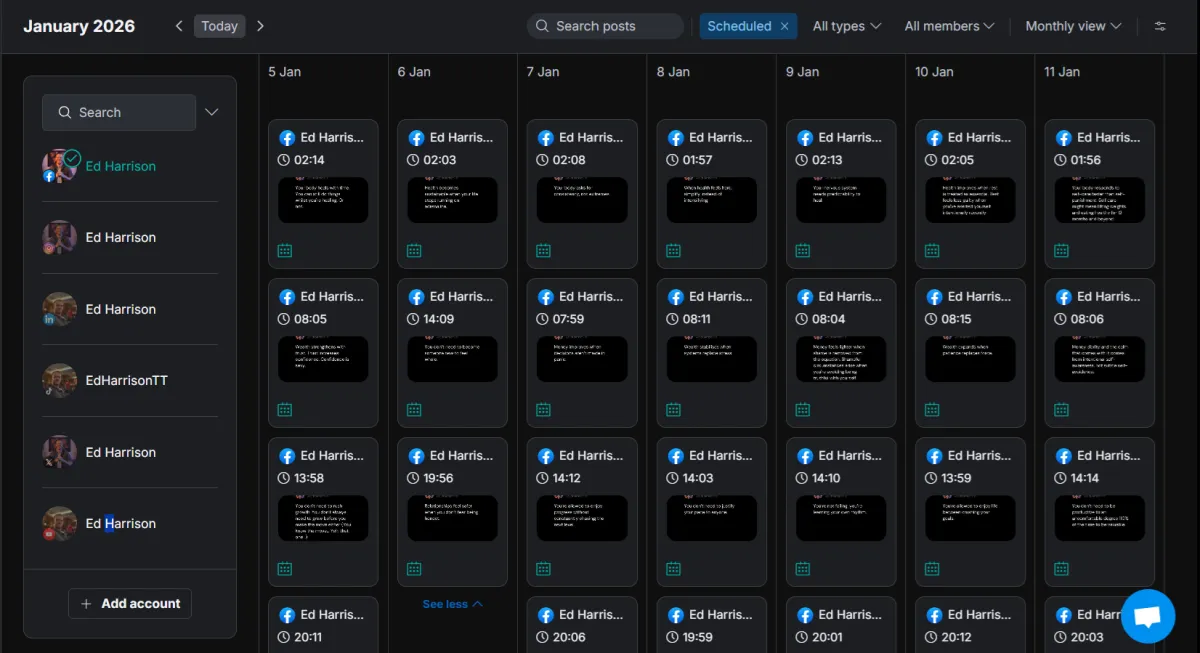Click the 14:10 time on 9 Jan
1200x653 pixels.
pyautogui.click(x=827, y=478)
